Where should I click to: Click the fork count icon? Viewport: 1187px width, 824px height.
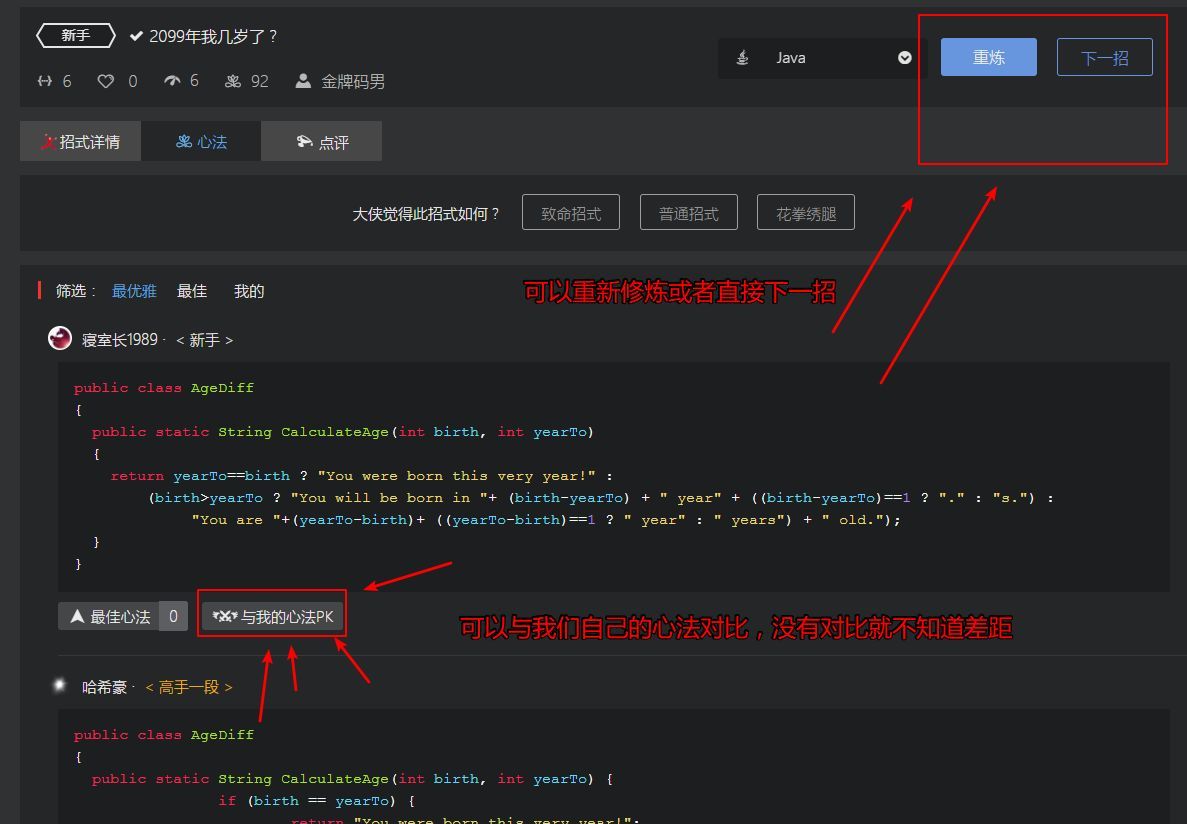(45, 81)
